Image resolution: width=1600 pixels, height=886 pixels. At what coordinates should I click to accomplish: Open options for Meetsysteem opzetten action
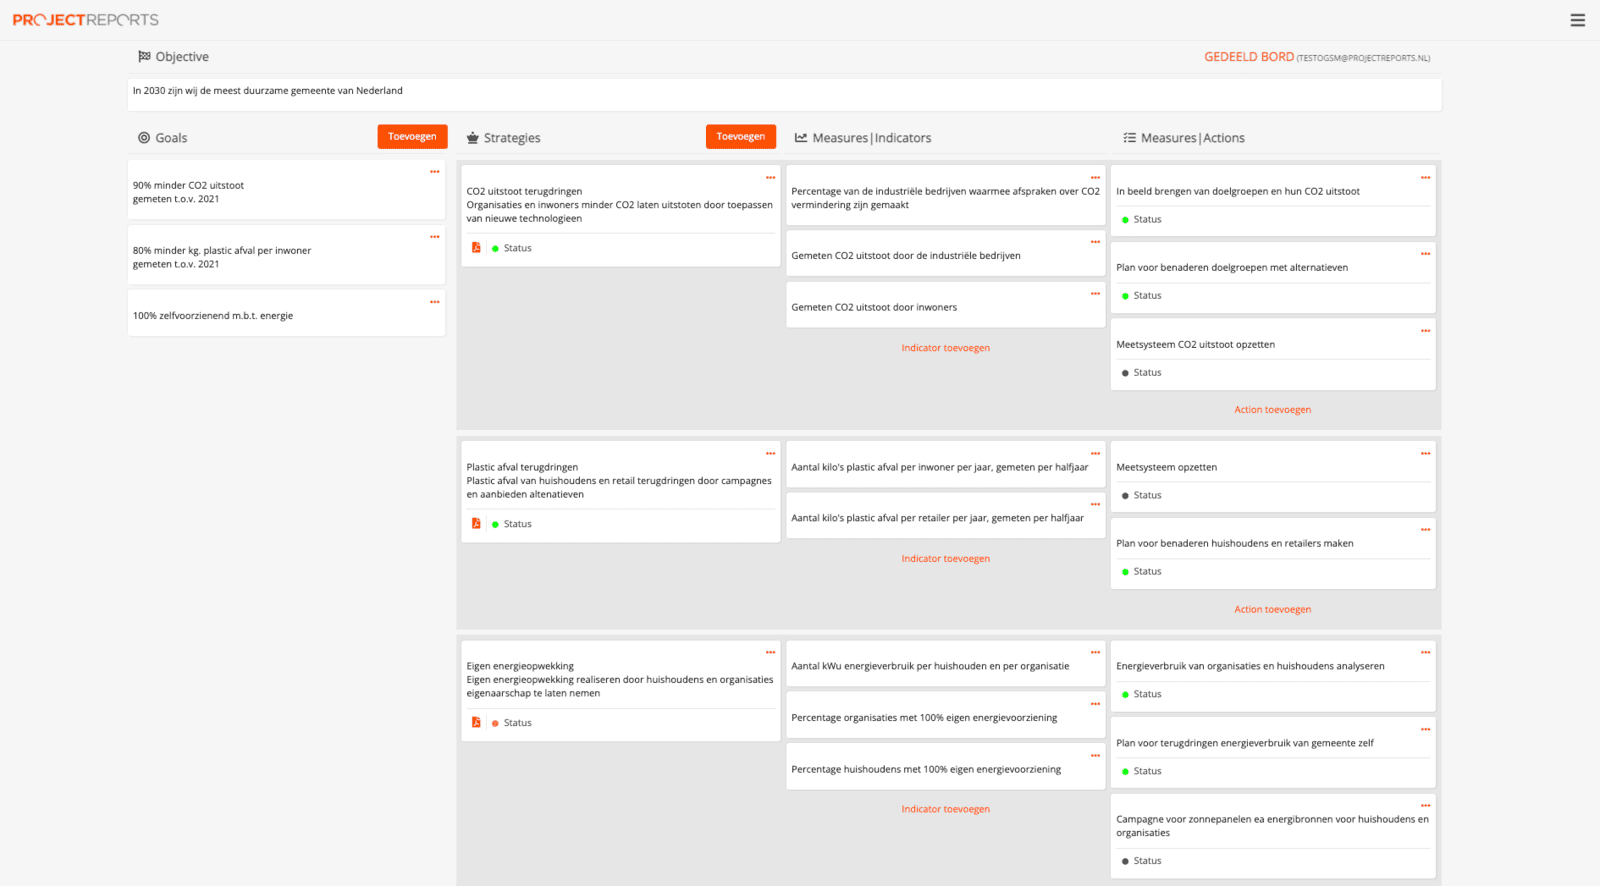(x=1425, y=454)
